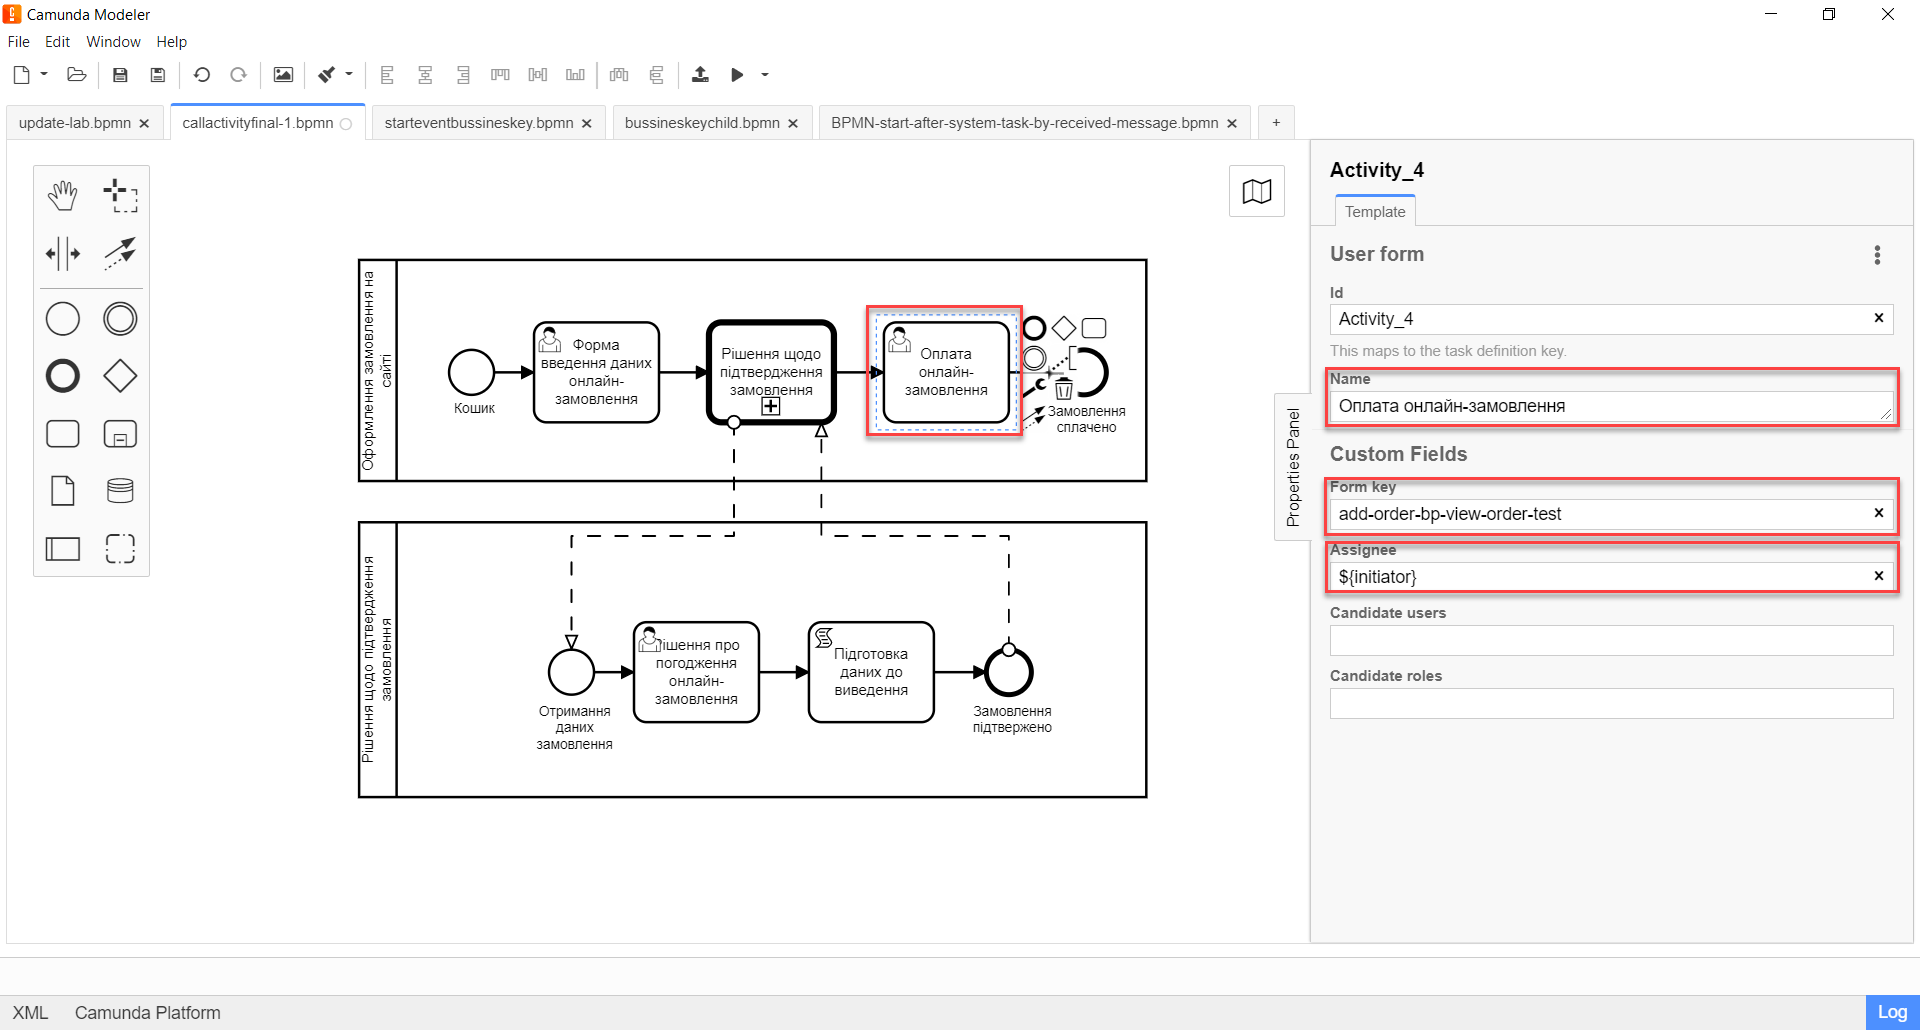Image resolution: width=1920 pixels, height=1030 pixels.
Task: Open the new file dropdown arrow
Action: point(44,74)
